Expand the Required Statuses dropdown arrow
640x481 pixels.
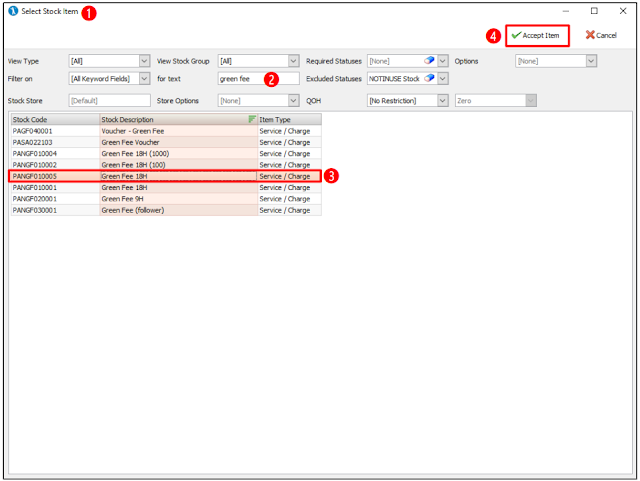coord(443,61)
